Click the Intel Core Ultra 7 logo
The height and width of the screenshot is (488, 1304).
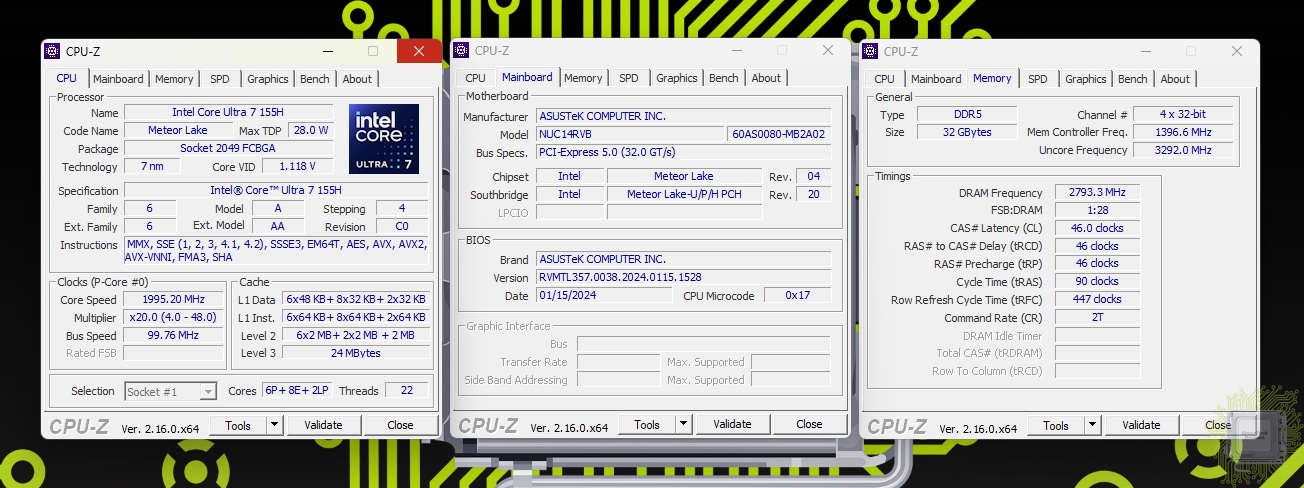coord(384,139)
